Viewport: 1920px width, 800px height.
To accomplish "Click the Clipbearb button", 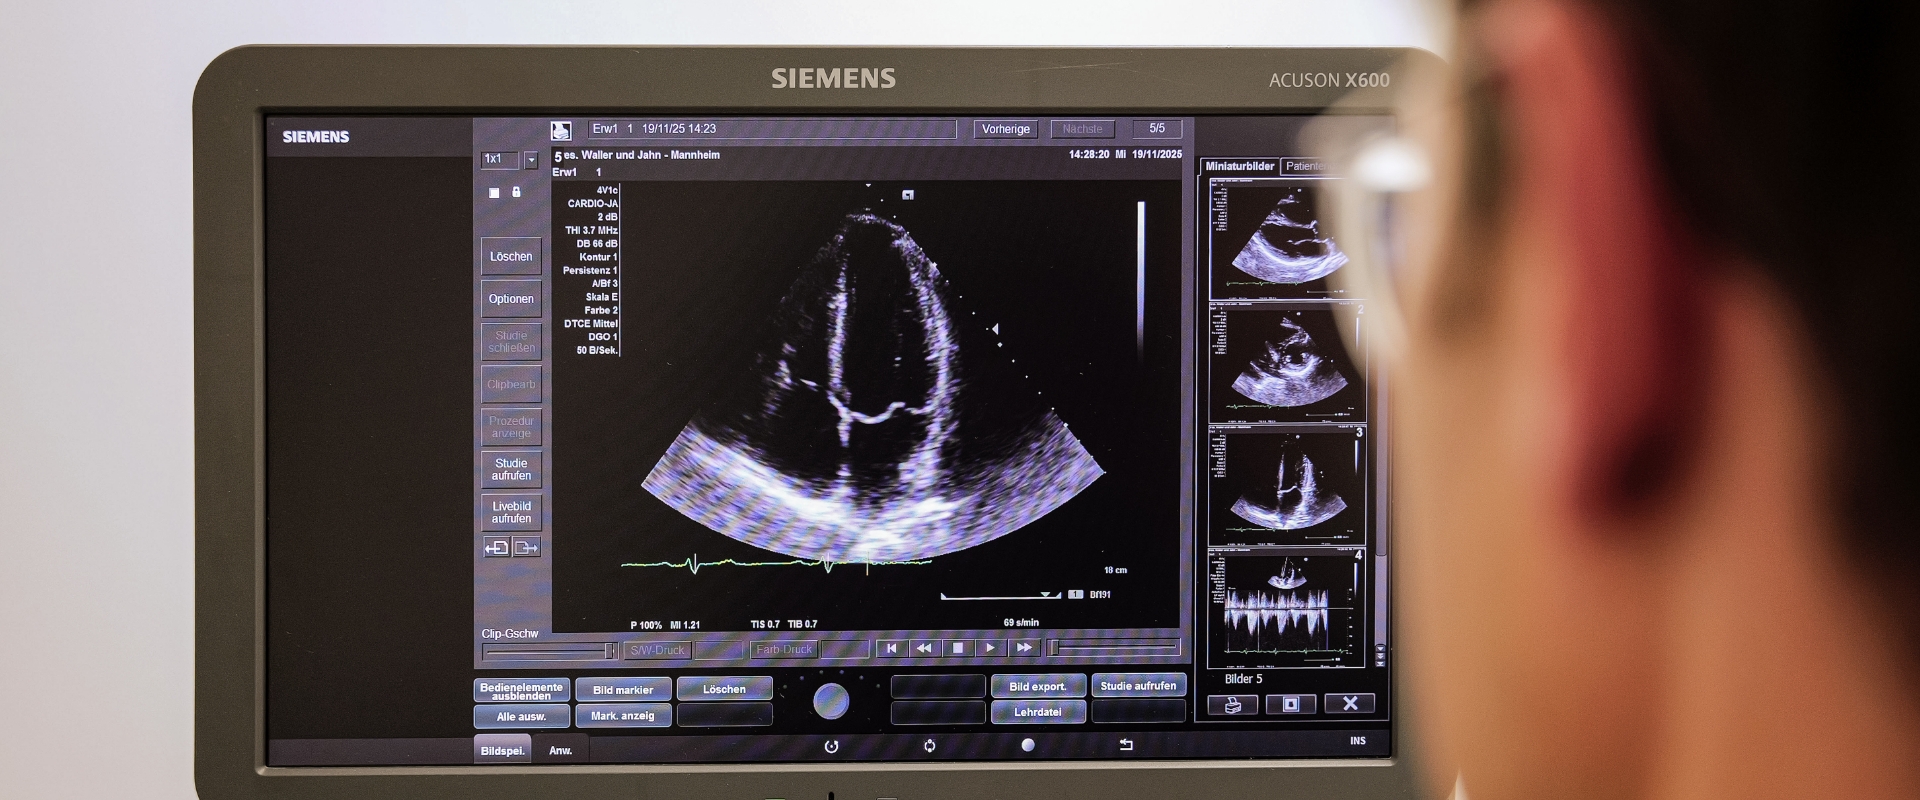I will coord(511,384).
